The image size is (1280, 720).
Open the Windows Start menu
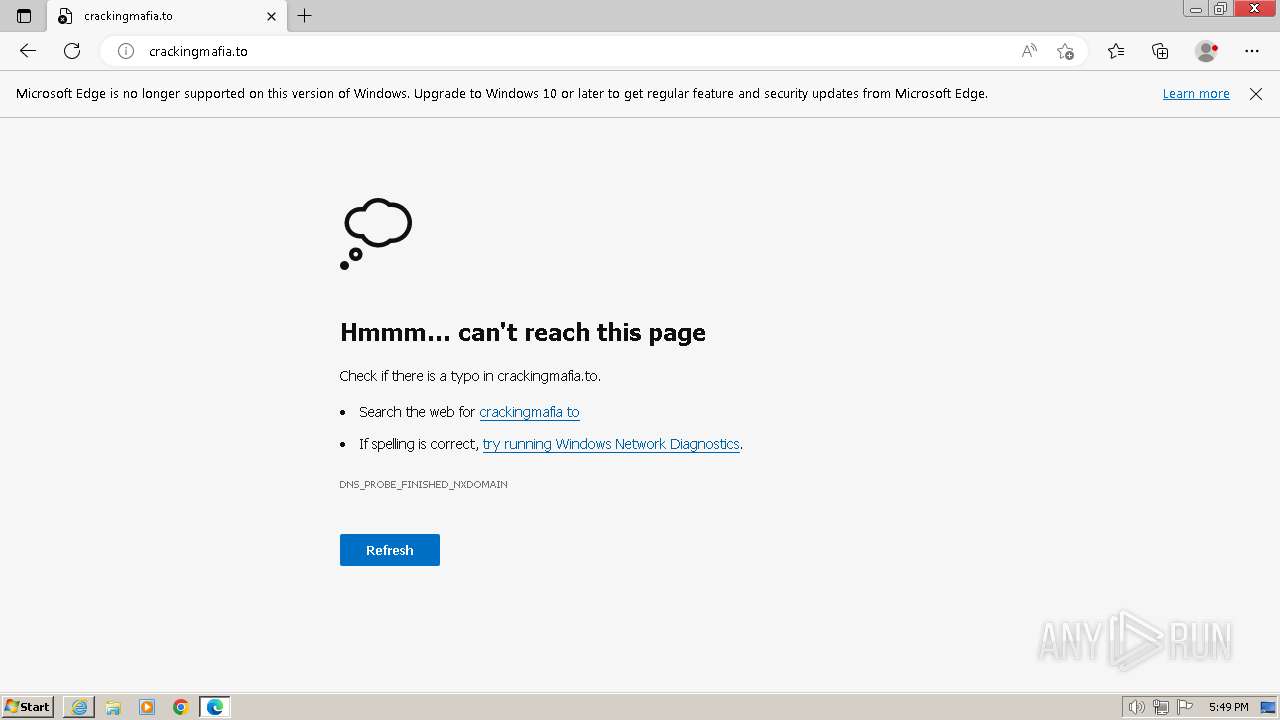click(28, 707)
